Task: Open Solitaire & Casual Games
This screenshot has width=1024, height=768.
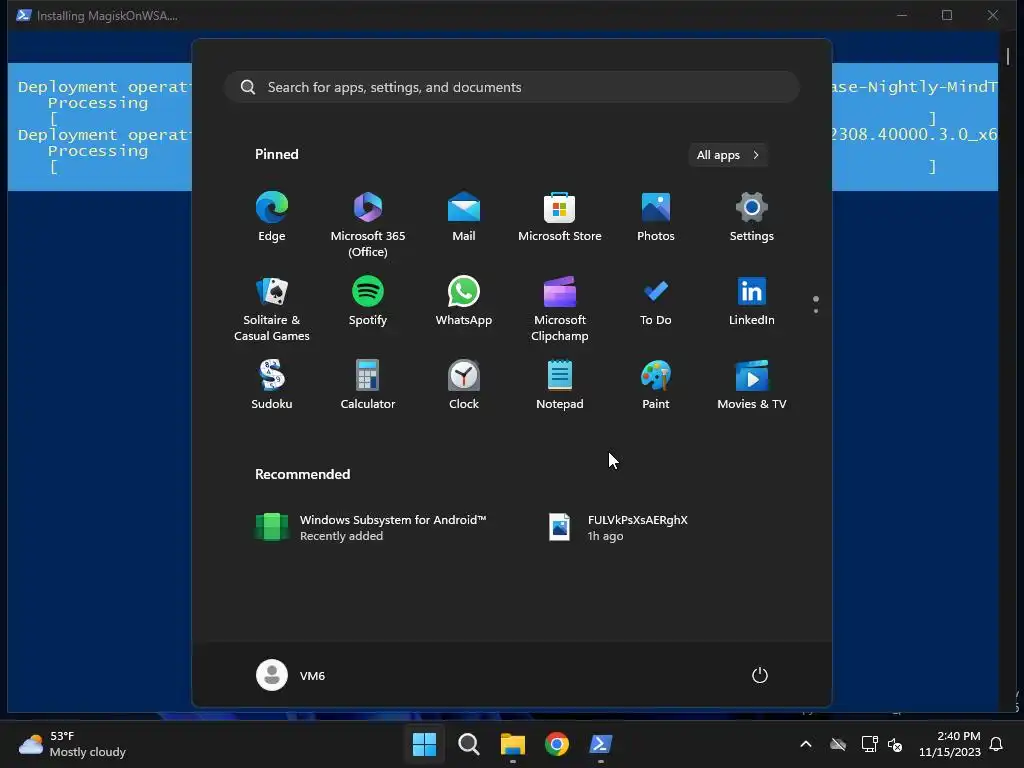Action: [x=272, y=309]
